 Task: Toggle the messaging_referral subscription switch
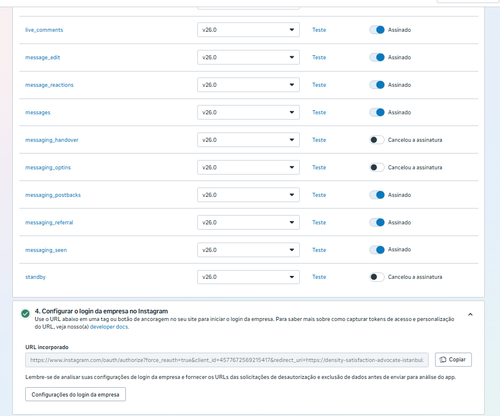[377, 222]
